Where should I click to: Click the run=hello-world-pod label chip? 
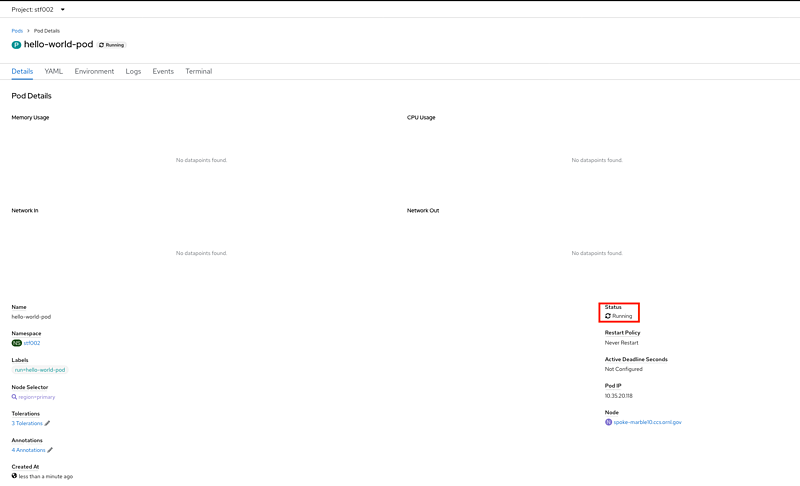click(x=40, y=370)
